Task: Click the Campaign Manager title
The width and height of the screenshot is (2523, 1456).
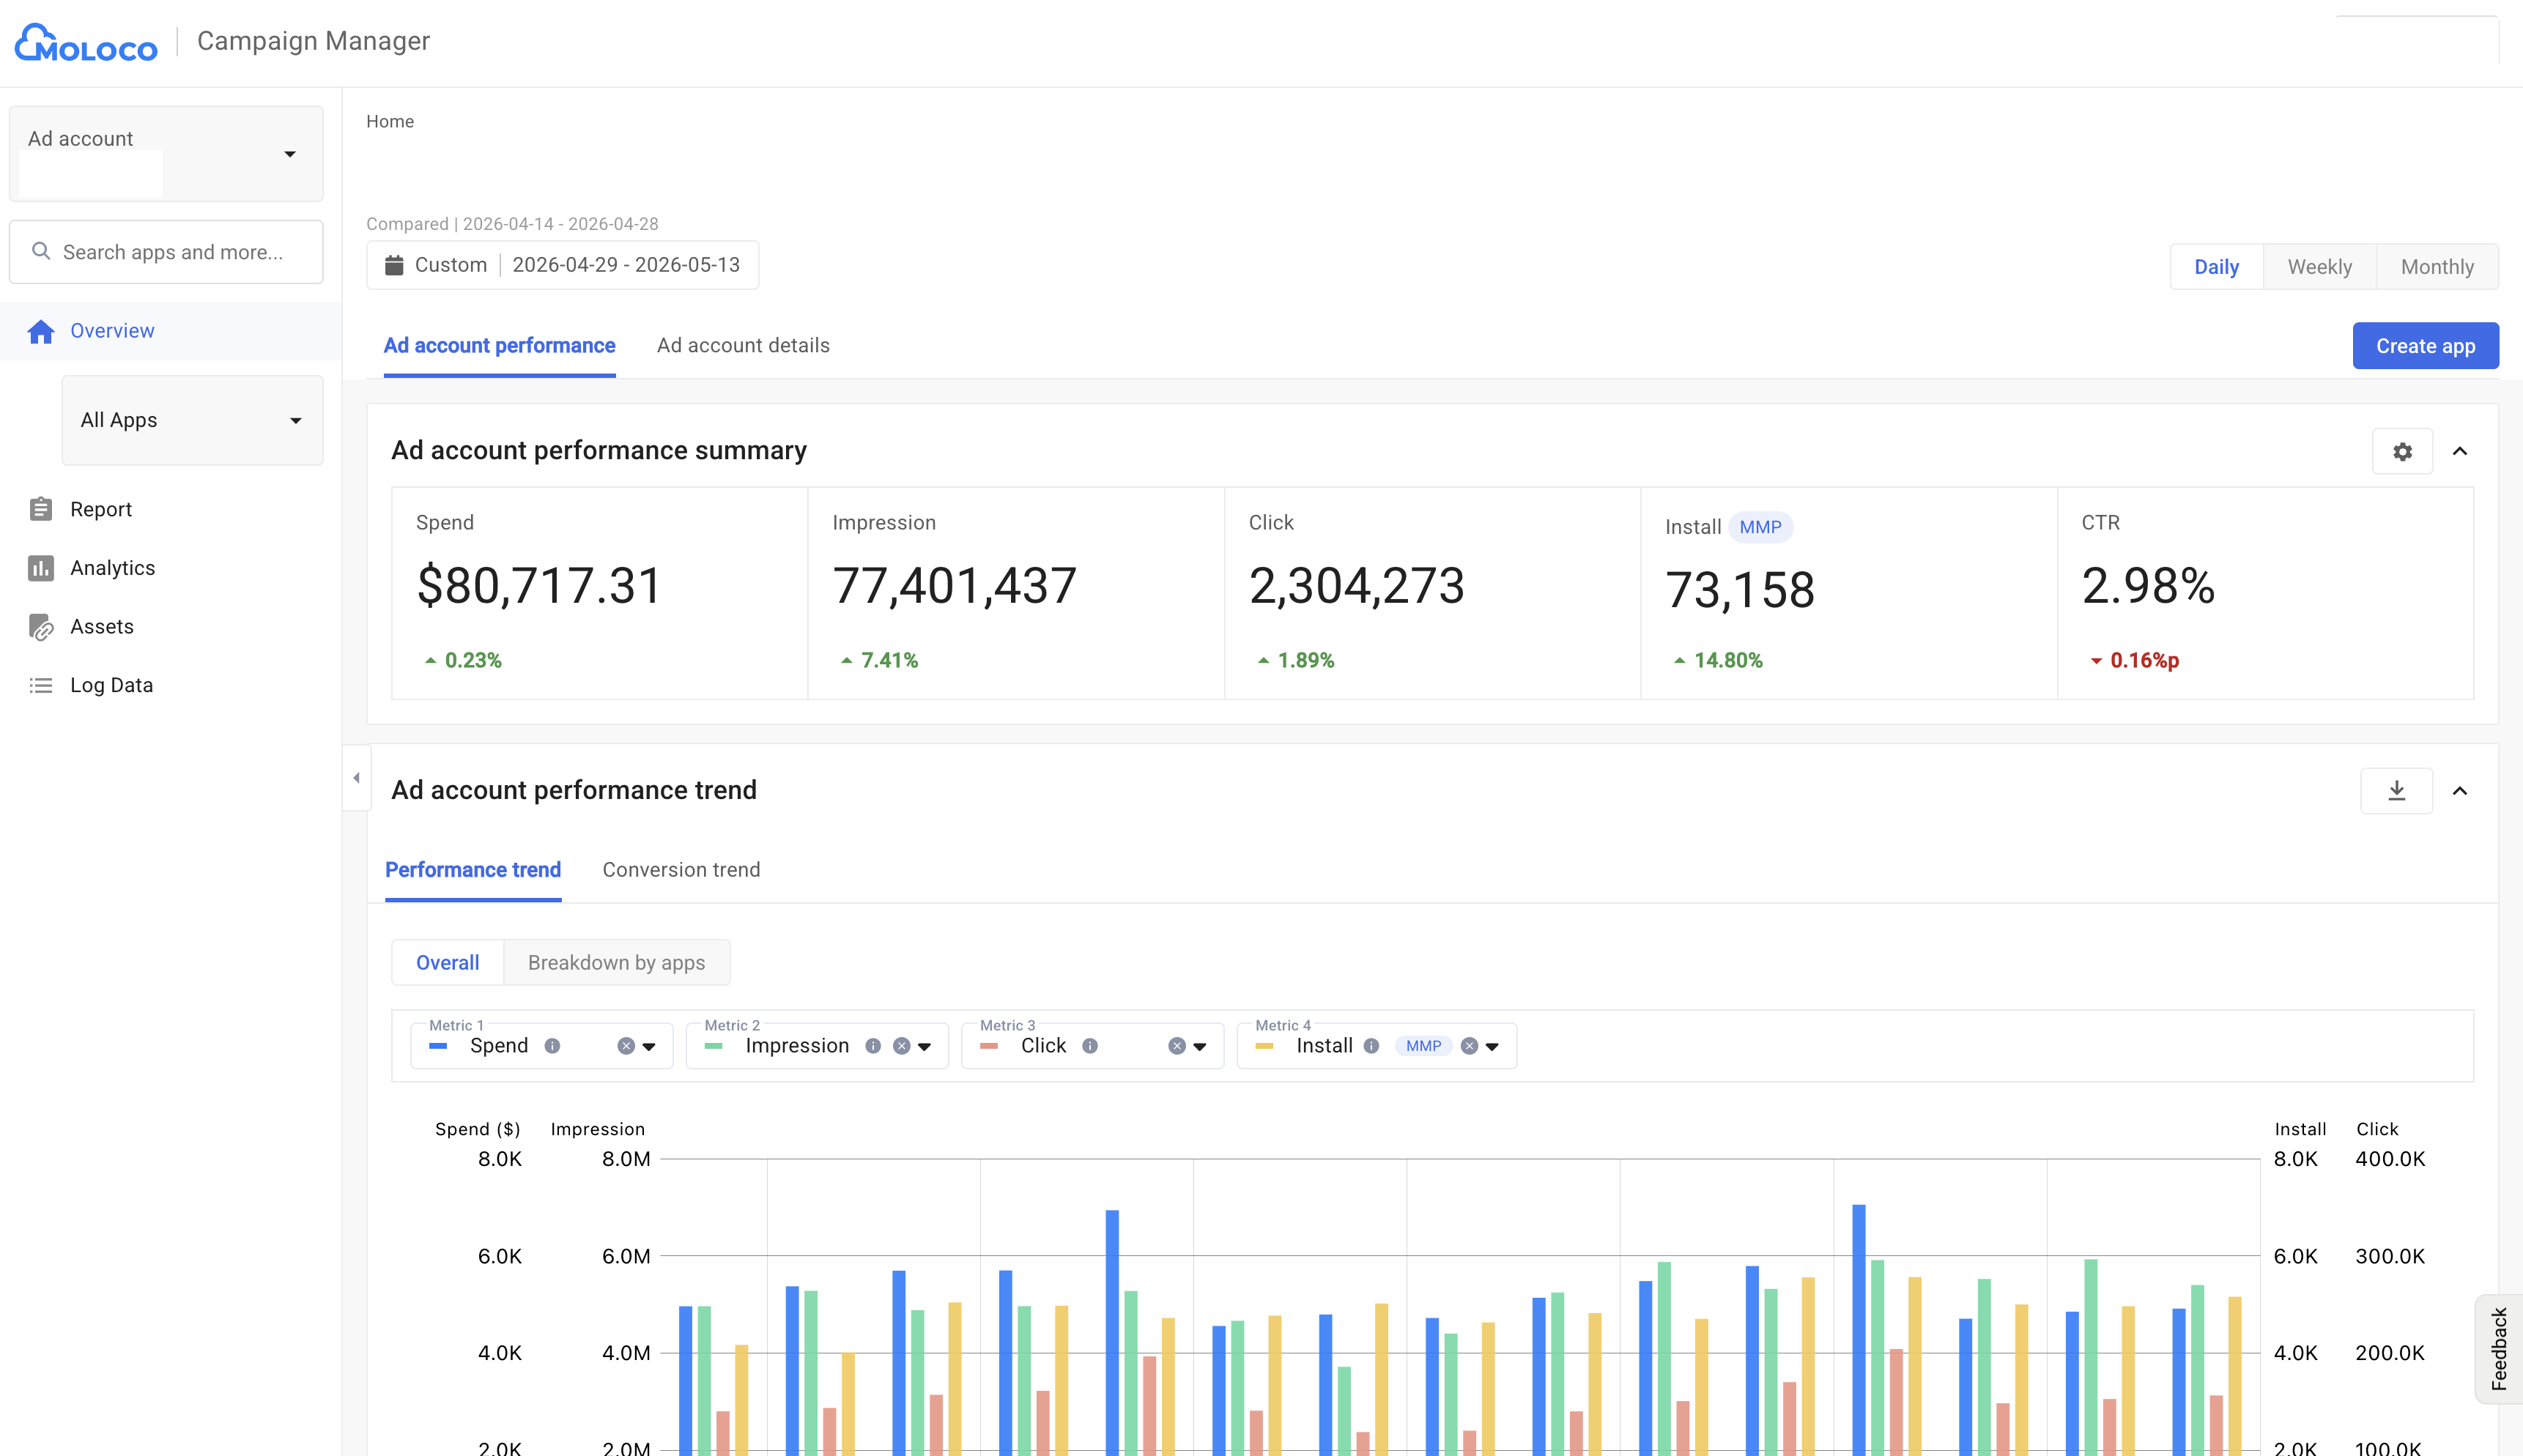Action: [x=313, y=41]
